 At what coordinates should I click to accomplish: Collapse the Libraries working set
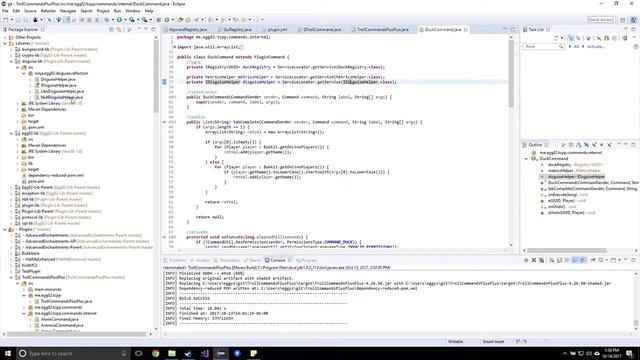(x=5, y=43)
